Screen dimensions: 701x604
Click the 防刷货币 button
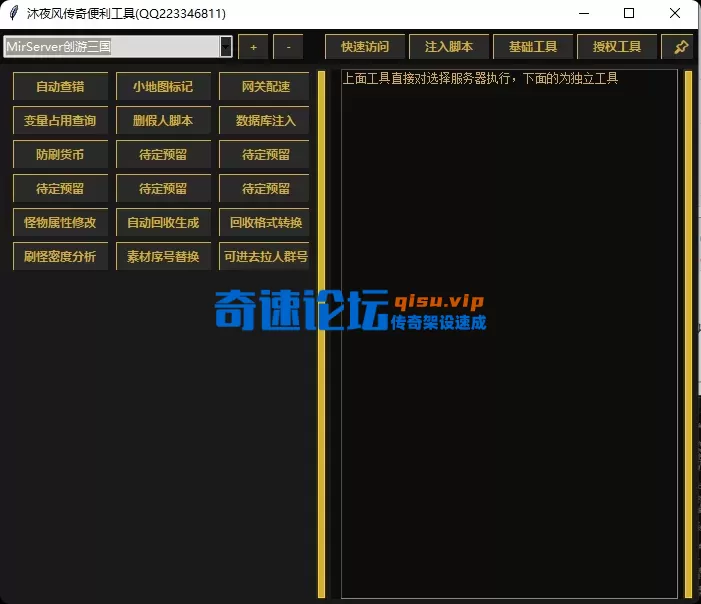click(x=60, y=154)
